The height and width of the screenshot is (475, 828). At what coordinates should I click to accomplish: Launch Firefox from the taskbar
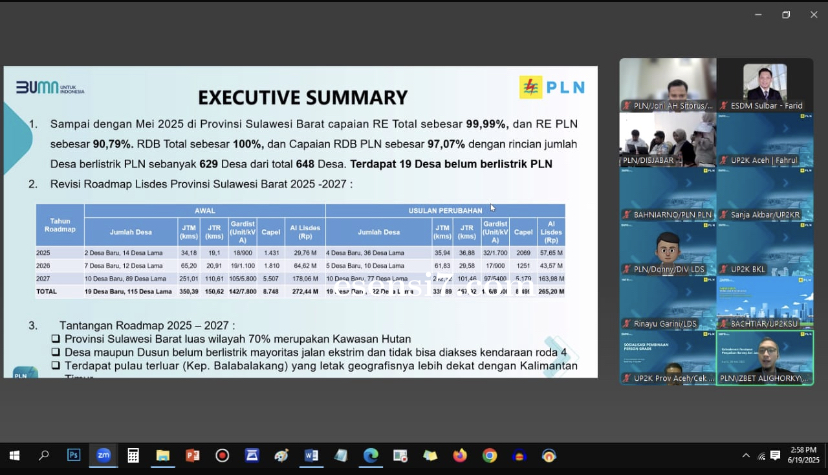459,455
